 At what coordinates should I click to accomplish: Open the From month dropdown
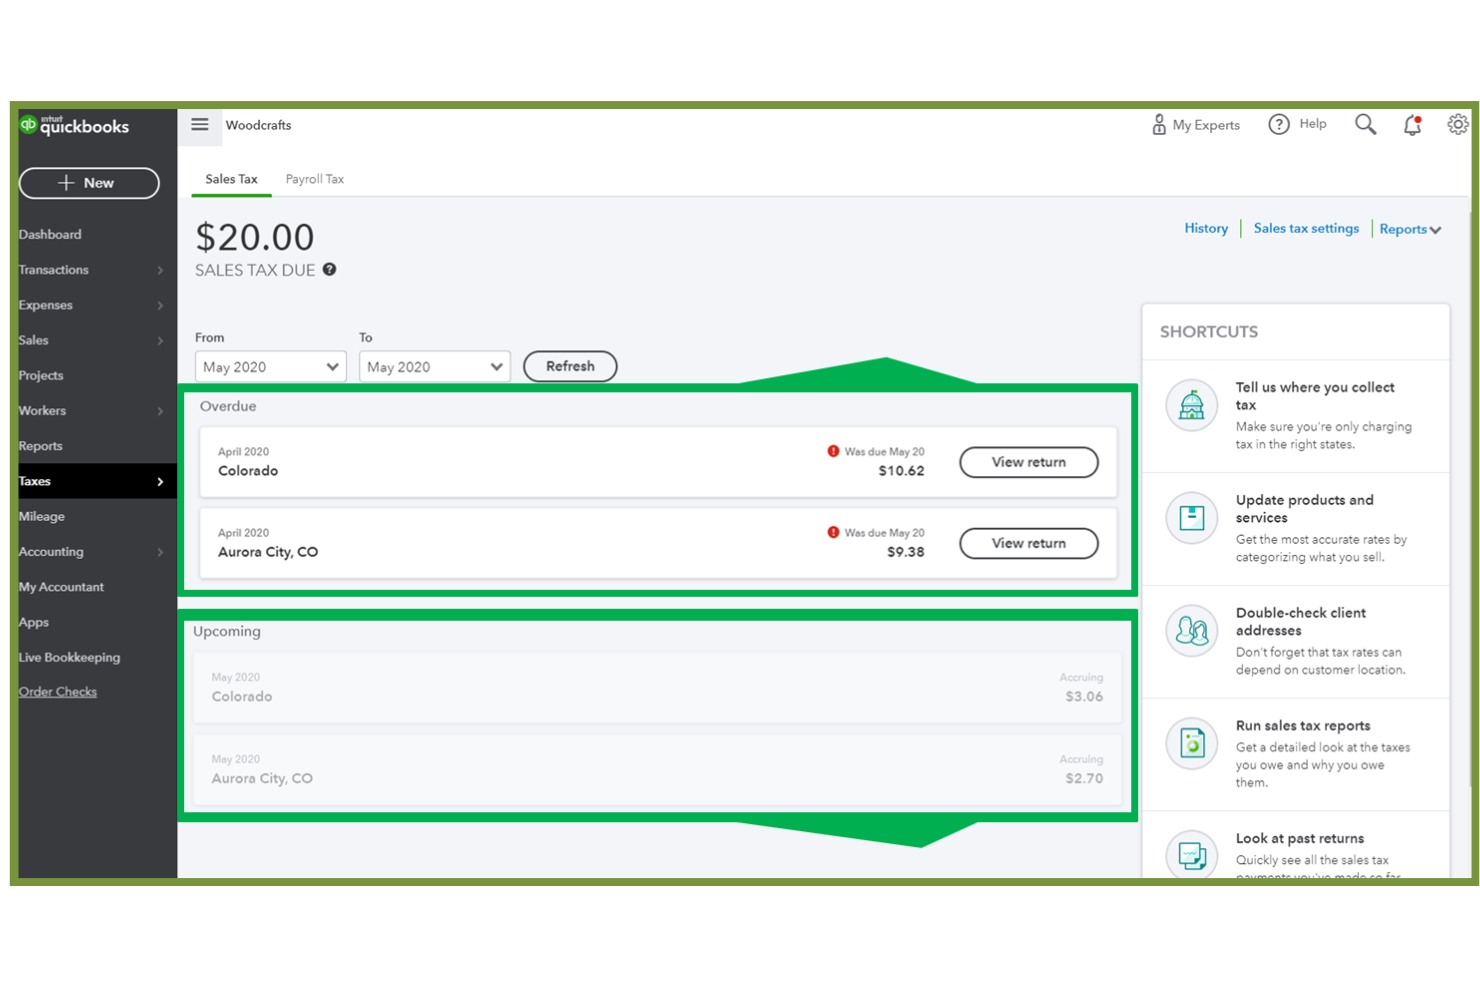pyautogui.click(x=270, y=366)
